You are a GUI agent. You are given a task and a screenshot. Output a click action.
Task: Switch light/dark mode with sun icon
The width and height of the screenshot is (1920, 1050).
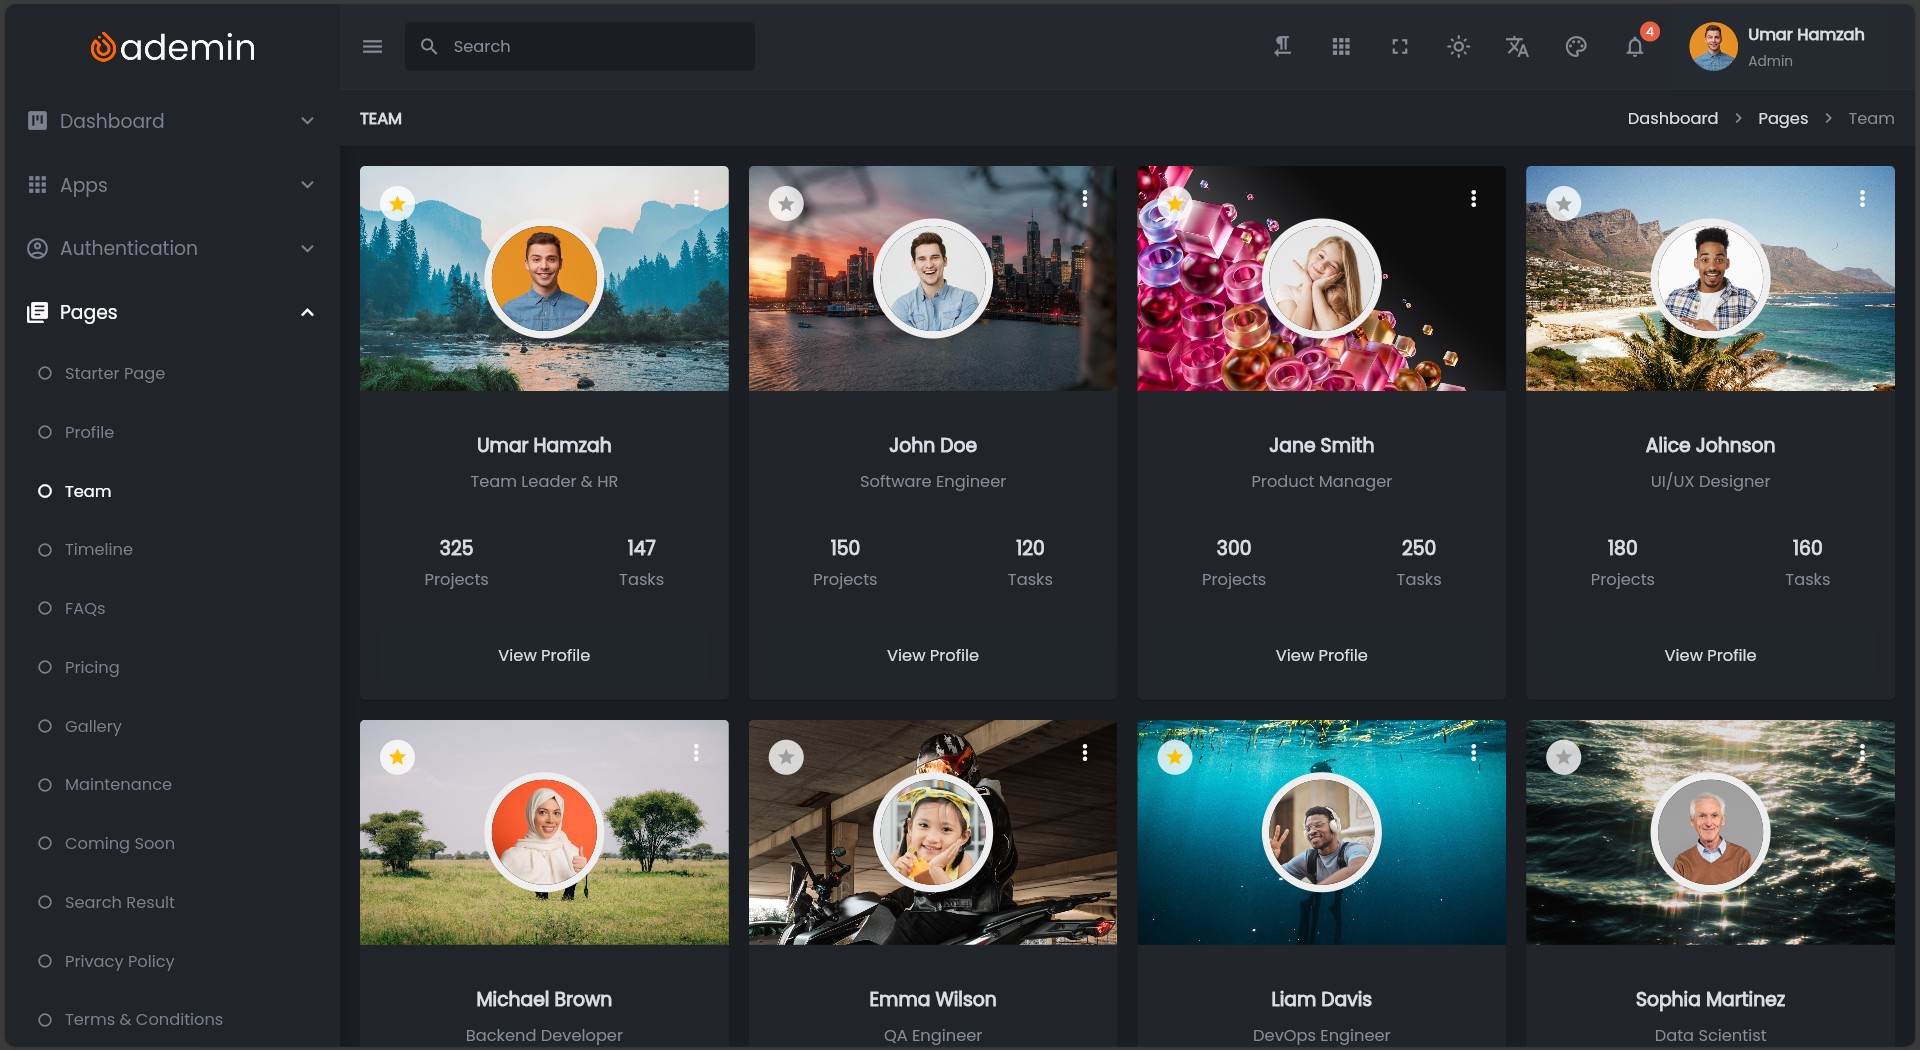pos(1458,47)
